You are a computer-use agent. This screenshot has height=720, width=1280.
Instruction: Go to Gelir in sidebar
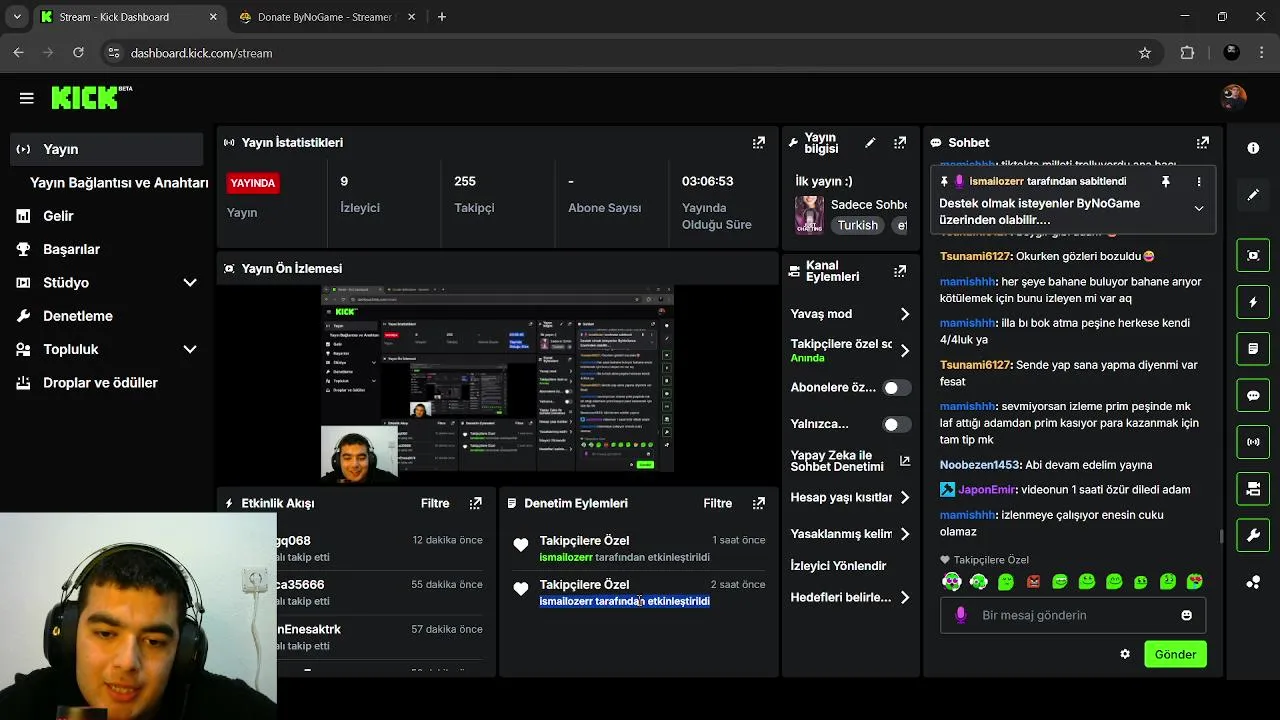point(58,216)
